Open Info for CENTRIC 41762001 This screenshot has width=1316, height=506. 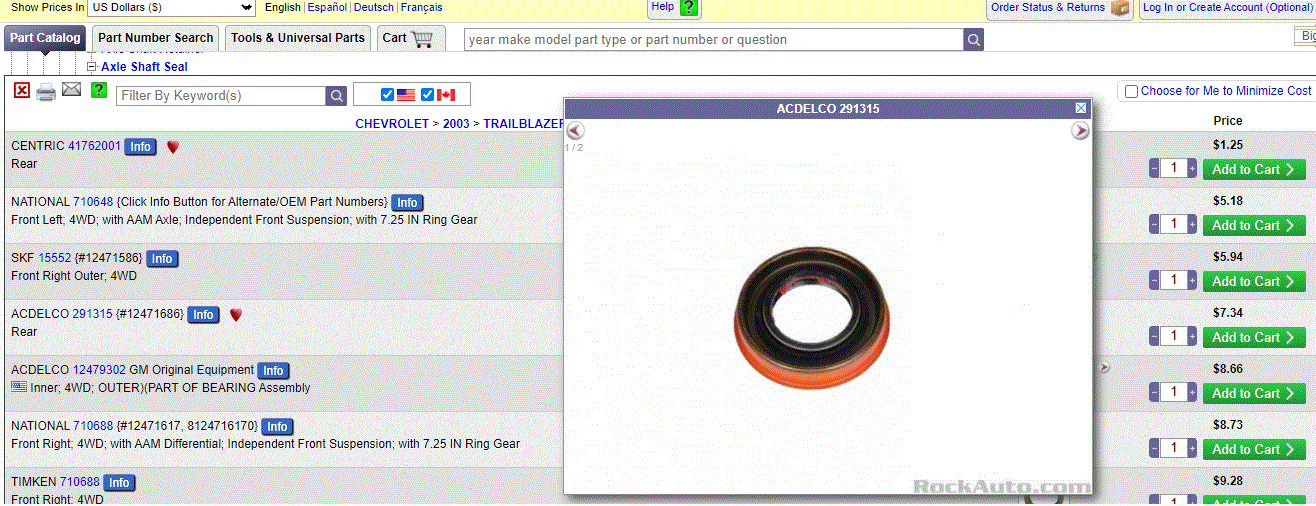pyautogui.click(x=140, y=147)
